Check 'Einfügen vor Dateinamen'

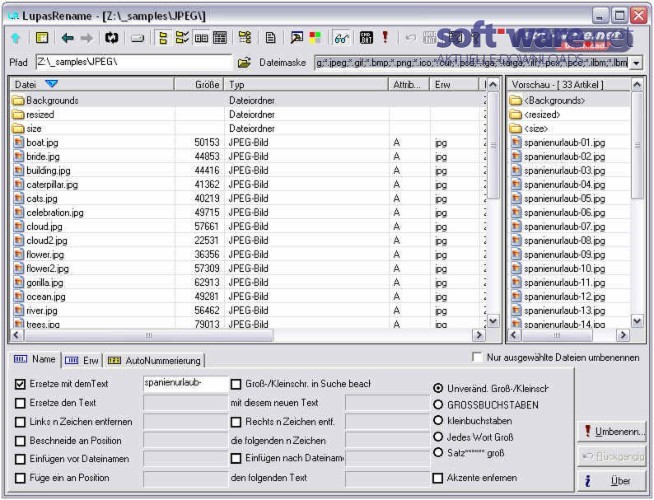[x=20, y=459]
